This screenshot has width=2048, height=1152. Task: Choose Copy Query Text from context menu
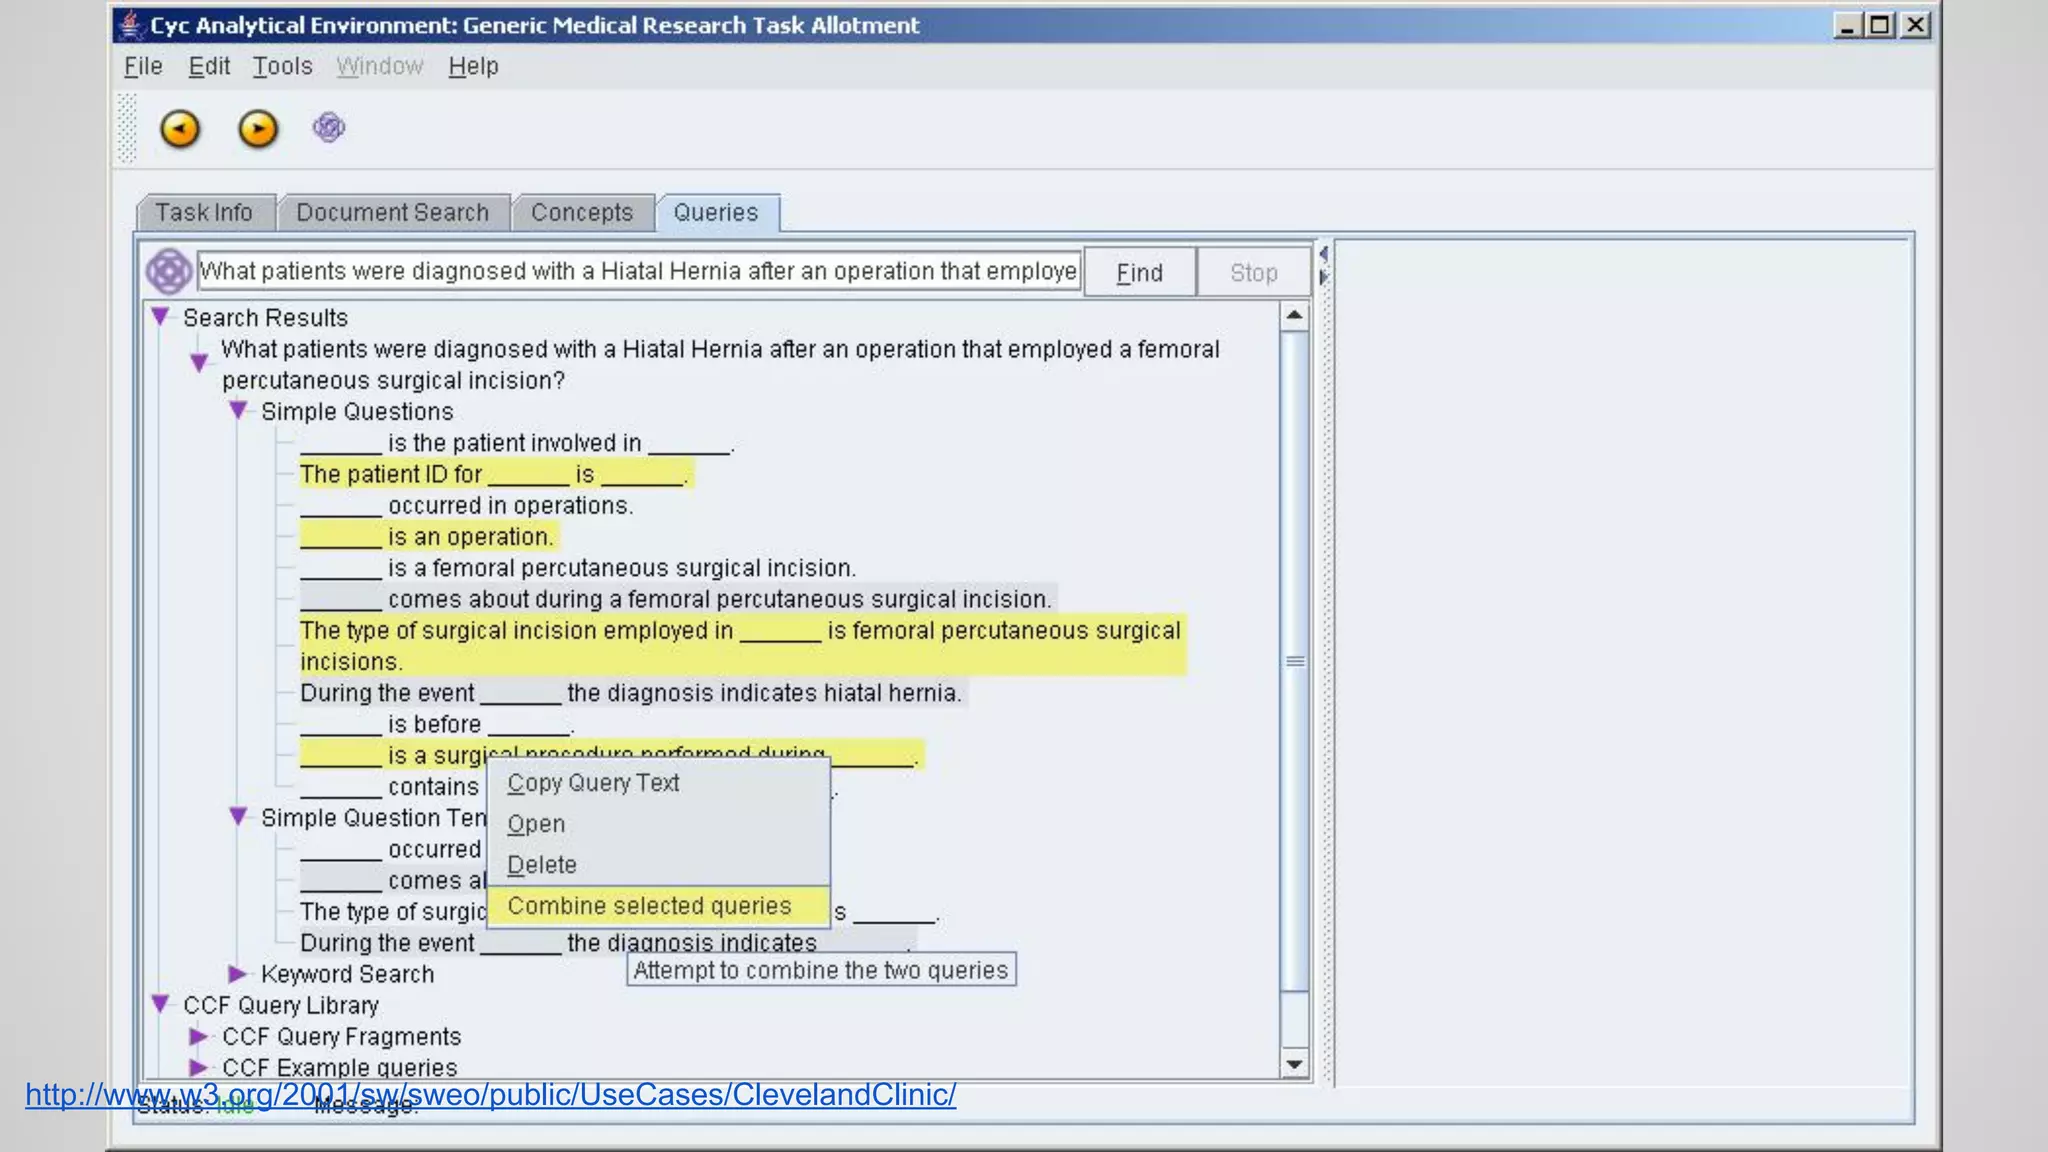coord(659,783)
